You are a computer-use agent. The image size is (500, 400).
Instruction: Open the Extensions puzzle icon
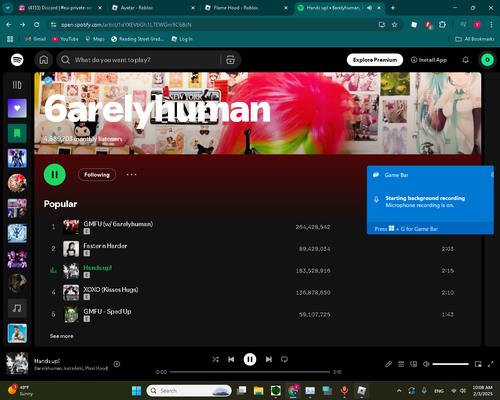tap(442, 25)
